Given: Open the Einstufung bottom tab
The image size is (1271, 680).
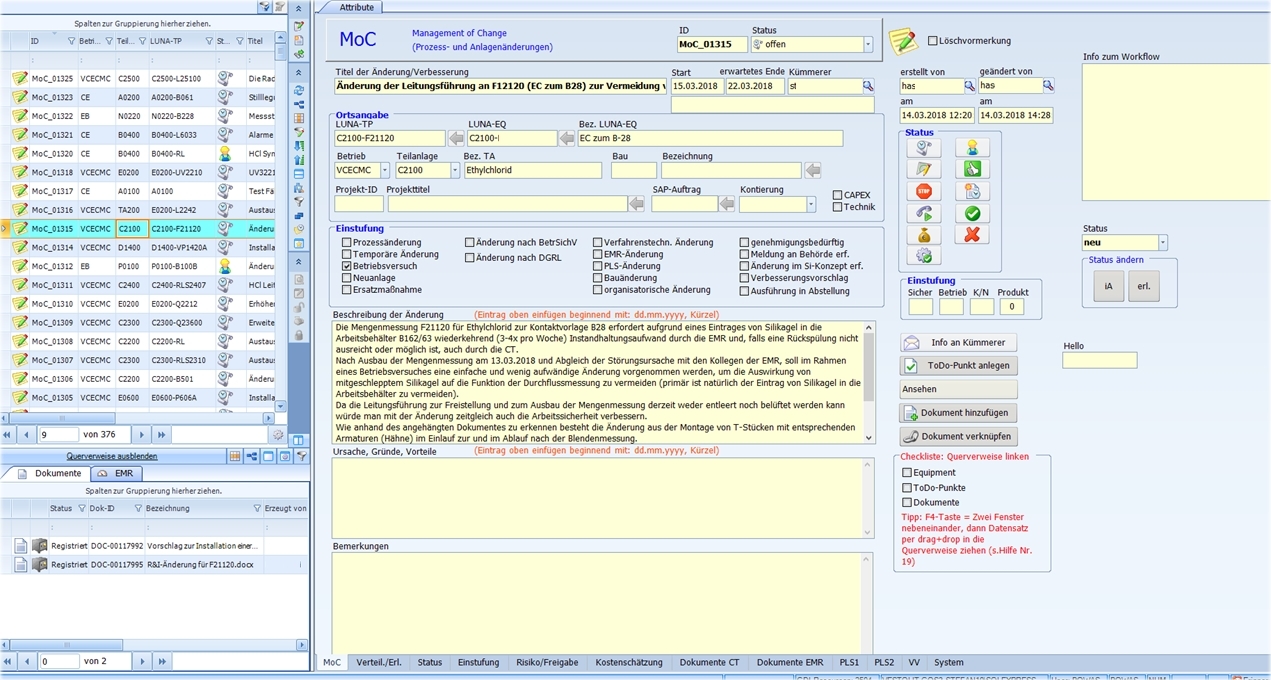Looking at the screenshot, I should point(478,663).
